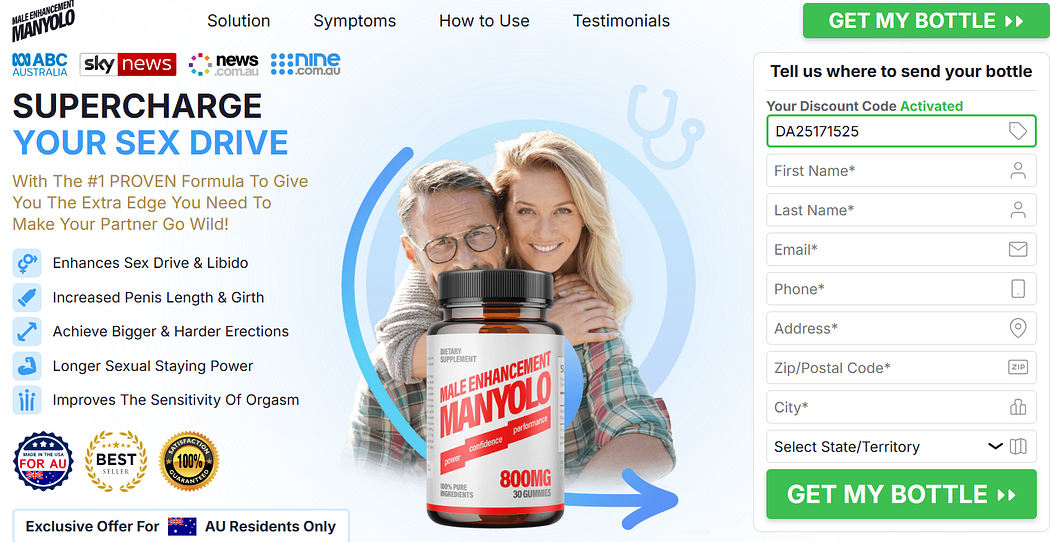The image size is (1050, 542).
Task: Click the Manyolo Male Enhancement logo
Action: coord(43,21)
